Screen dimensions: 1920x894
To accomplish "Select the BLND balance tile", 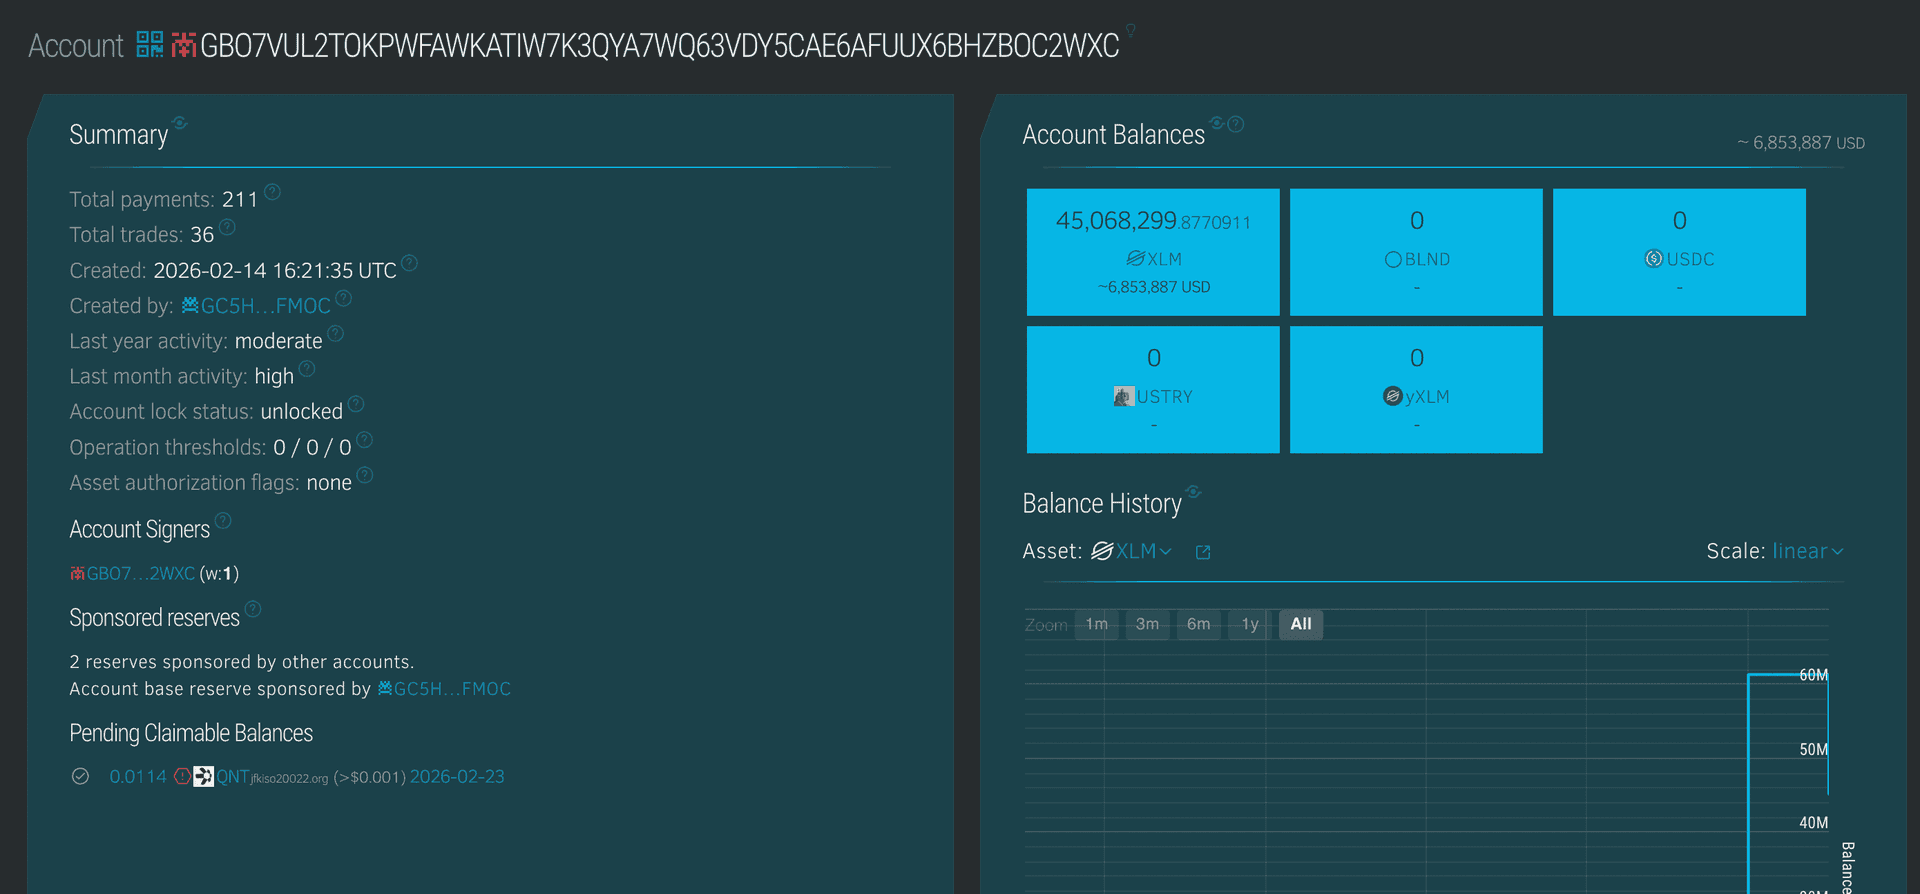I will pos(1416,252).
